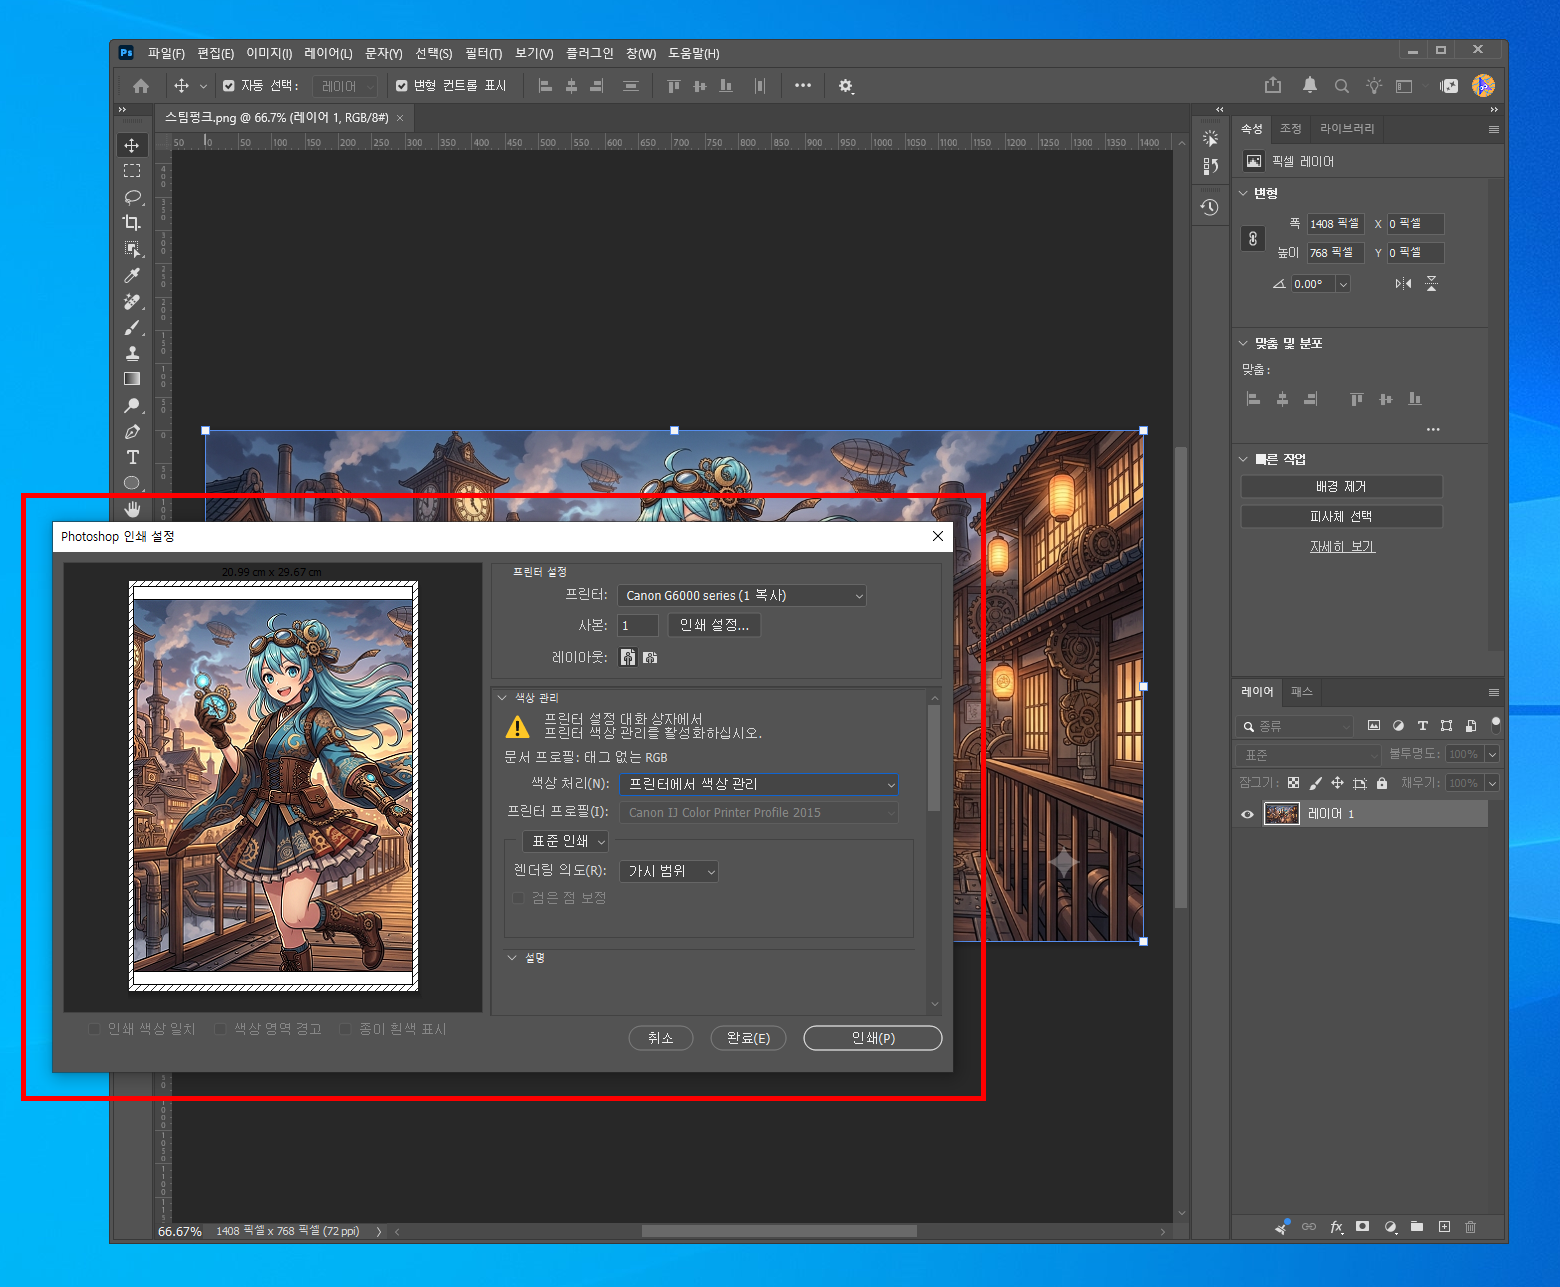Click the notifications bell icon
This screenshot has height=1287, width=1560.
coord(1309,86)
